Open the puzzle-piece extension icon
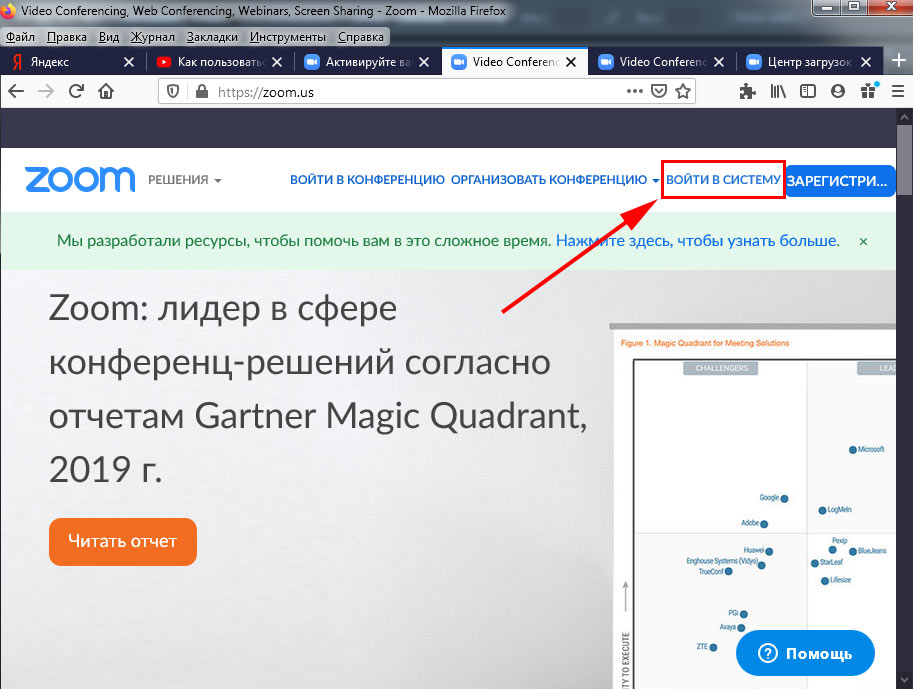Screen dimensions: 913x689 747,90
